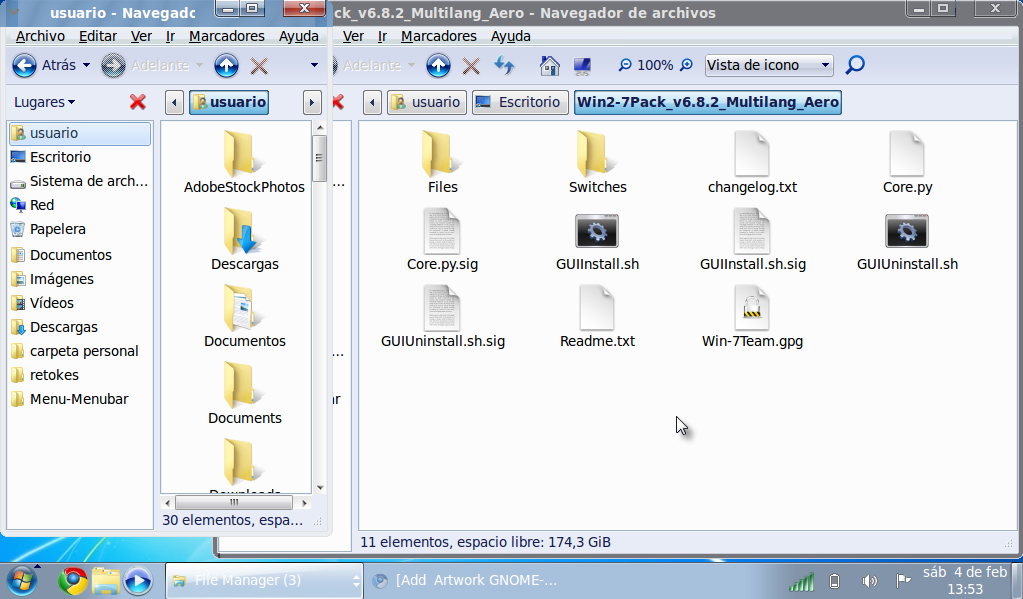Open Google Chrome from the taskbar
This screenshot has width=1023, height=599.
73,581
